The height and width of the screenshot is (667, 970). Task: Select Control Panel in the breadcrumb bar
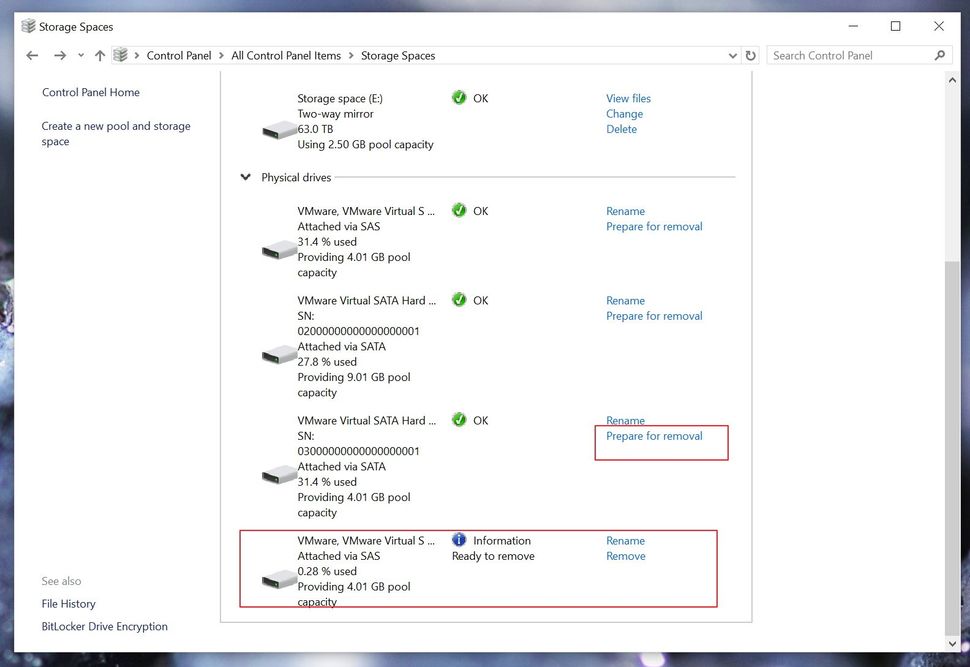click(179, 56)
